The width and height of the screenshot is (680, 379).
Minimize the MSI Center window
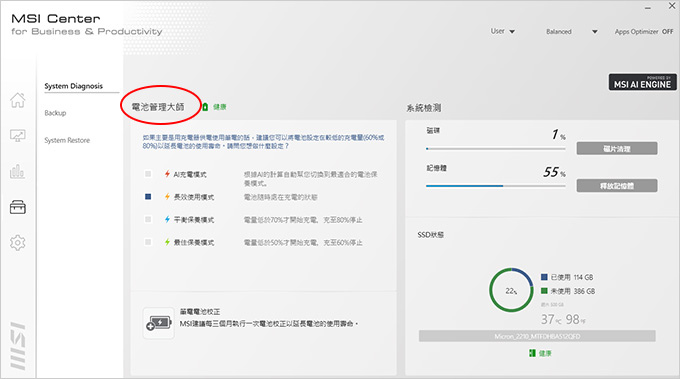(647, 7)
